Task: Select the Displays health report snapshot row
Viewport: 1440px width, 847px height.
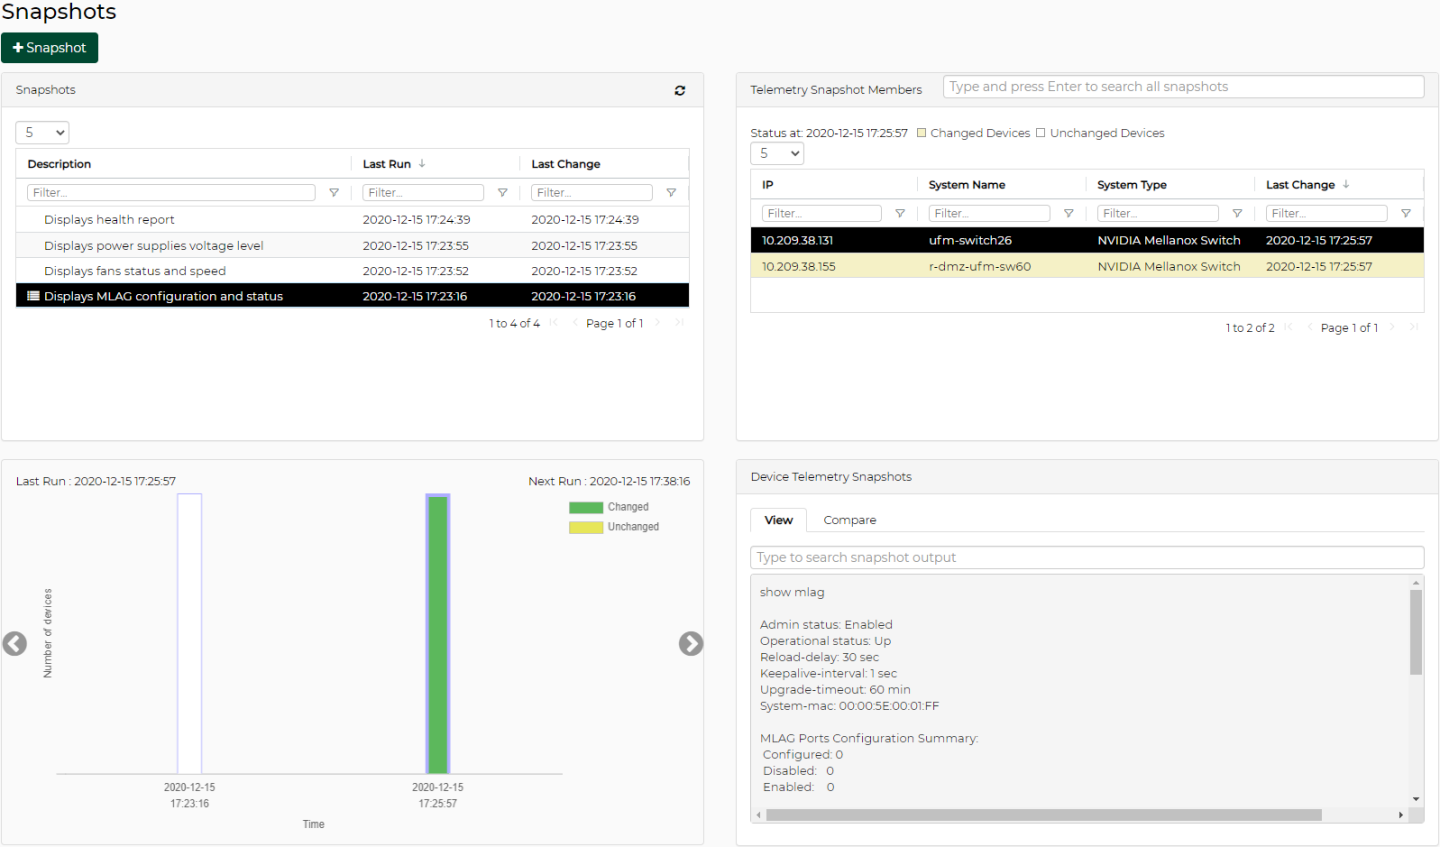Action: 109,220
